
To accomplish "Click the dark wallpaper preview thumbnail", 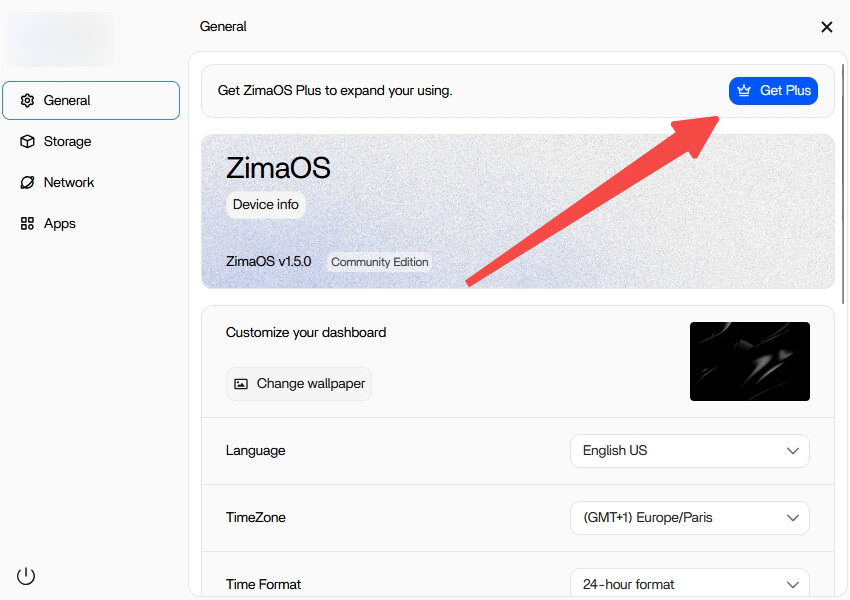I will [x=750, y=361].
